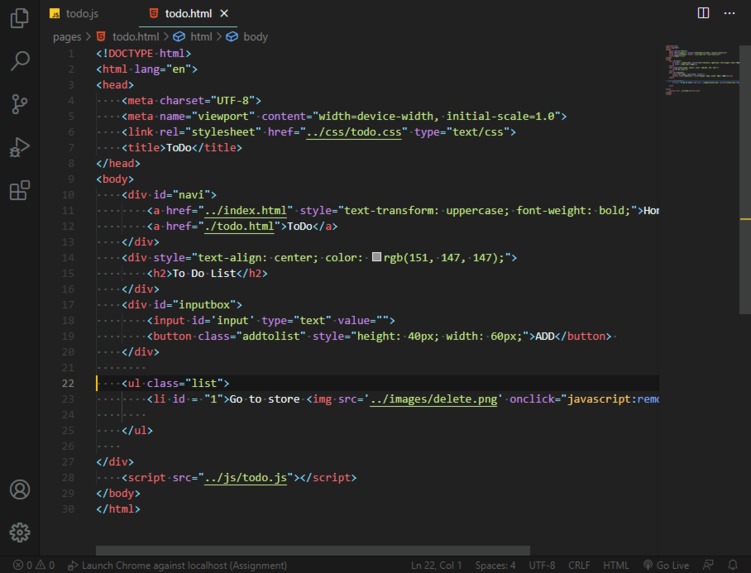Start Go Live server
Viewport: 751px width, 573px height.
tap(666, 565)
